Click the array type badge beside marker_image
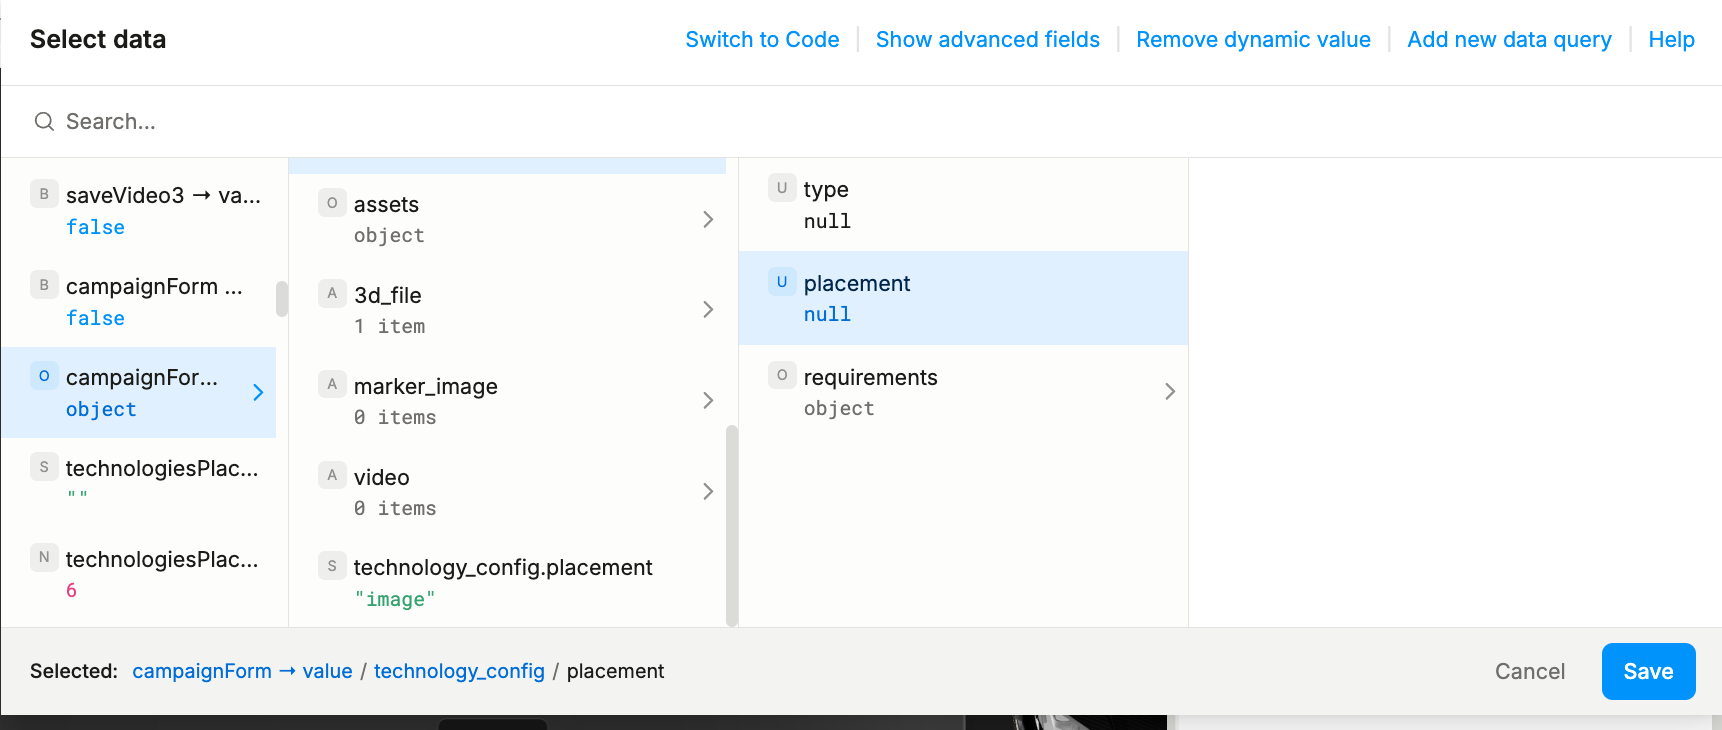The image size is (1722, 730). pos(332,385)
